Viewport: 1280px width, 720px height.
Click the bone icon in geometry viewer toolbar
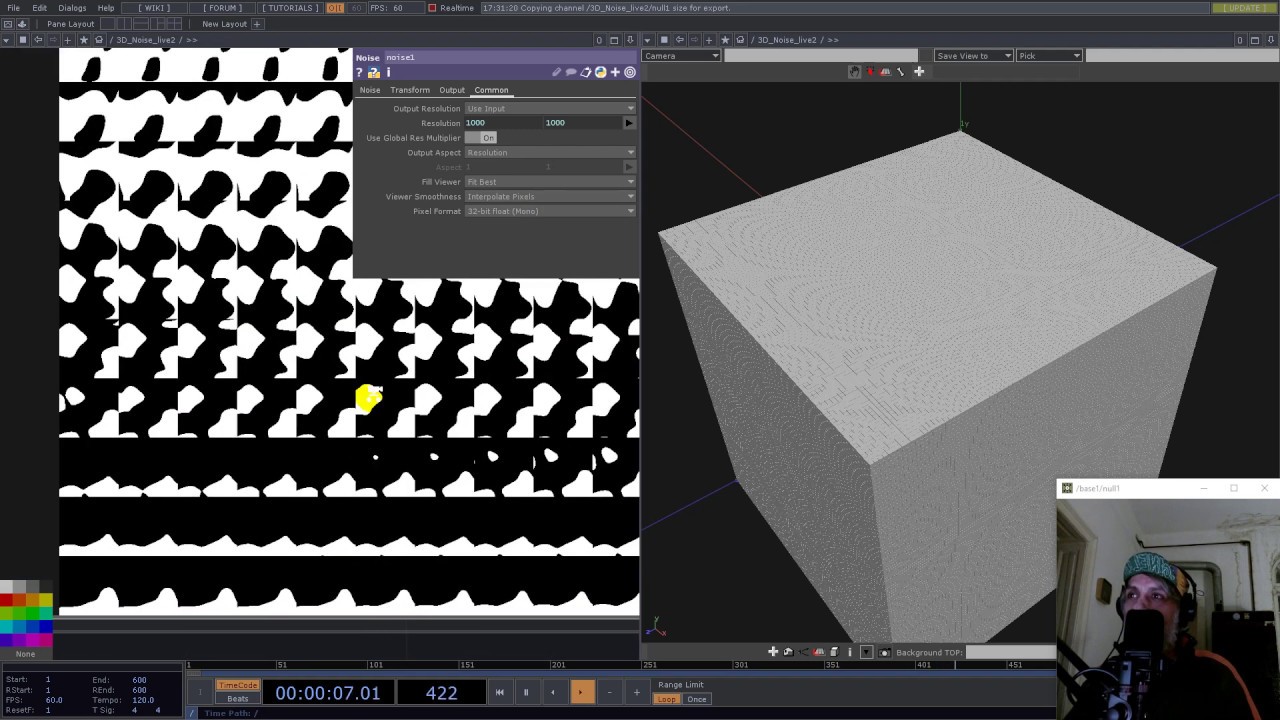pos(900,72)
